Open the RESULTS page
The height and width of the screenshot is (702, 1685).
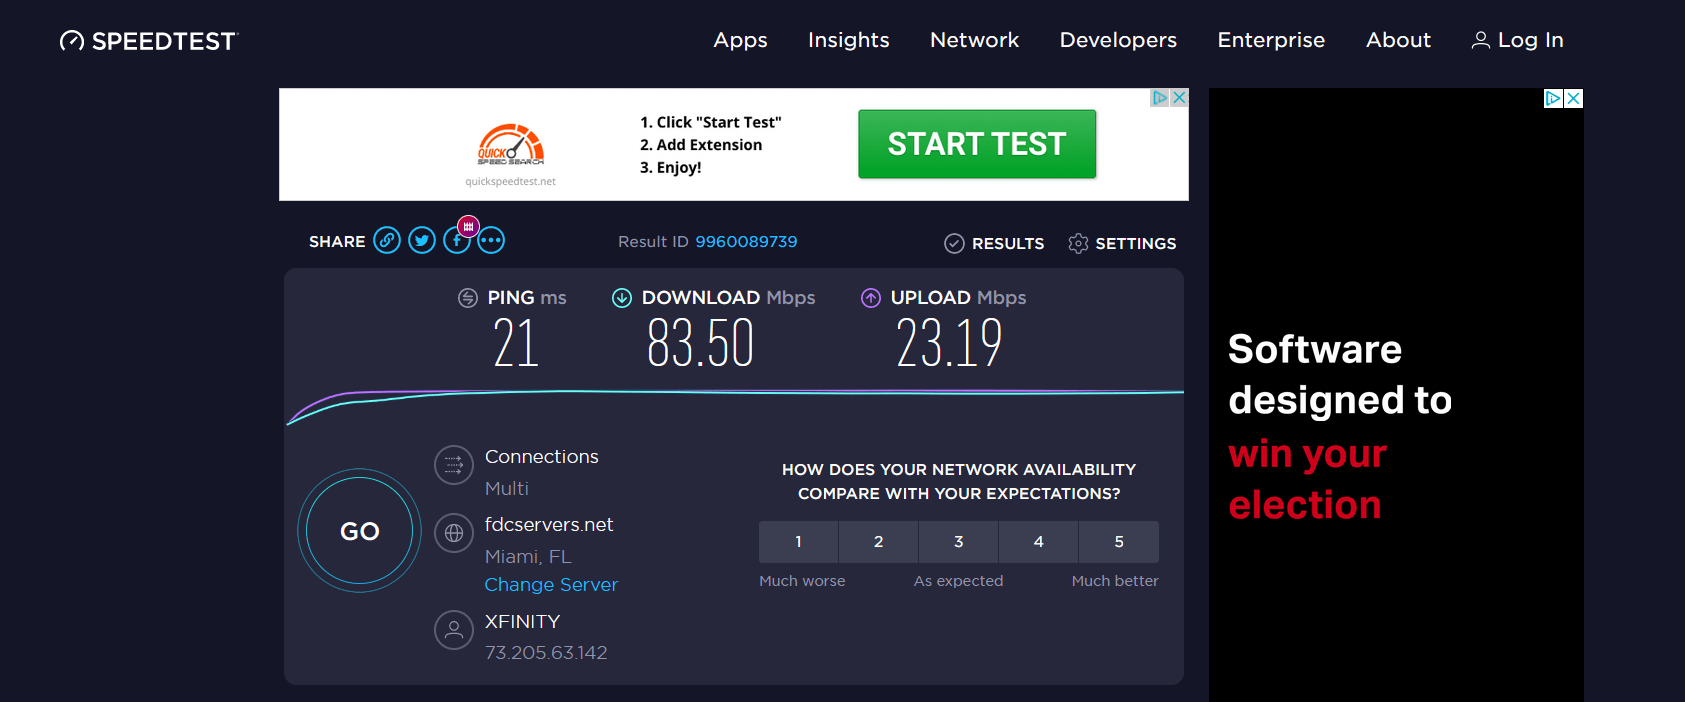1008,243
